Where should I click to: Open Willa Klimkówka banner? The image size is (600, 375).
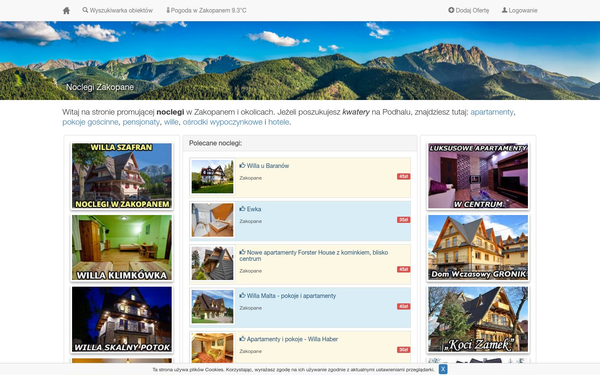coord(122,248)
